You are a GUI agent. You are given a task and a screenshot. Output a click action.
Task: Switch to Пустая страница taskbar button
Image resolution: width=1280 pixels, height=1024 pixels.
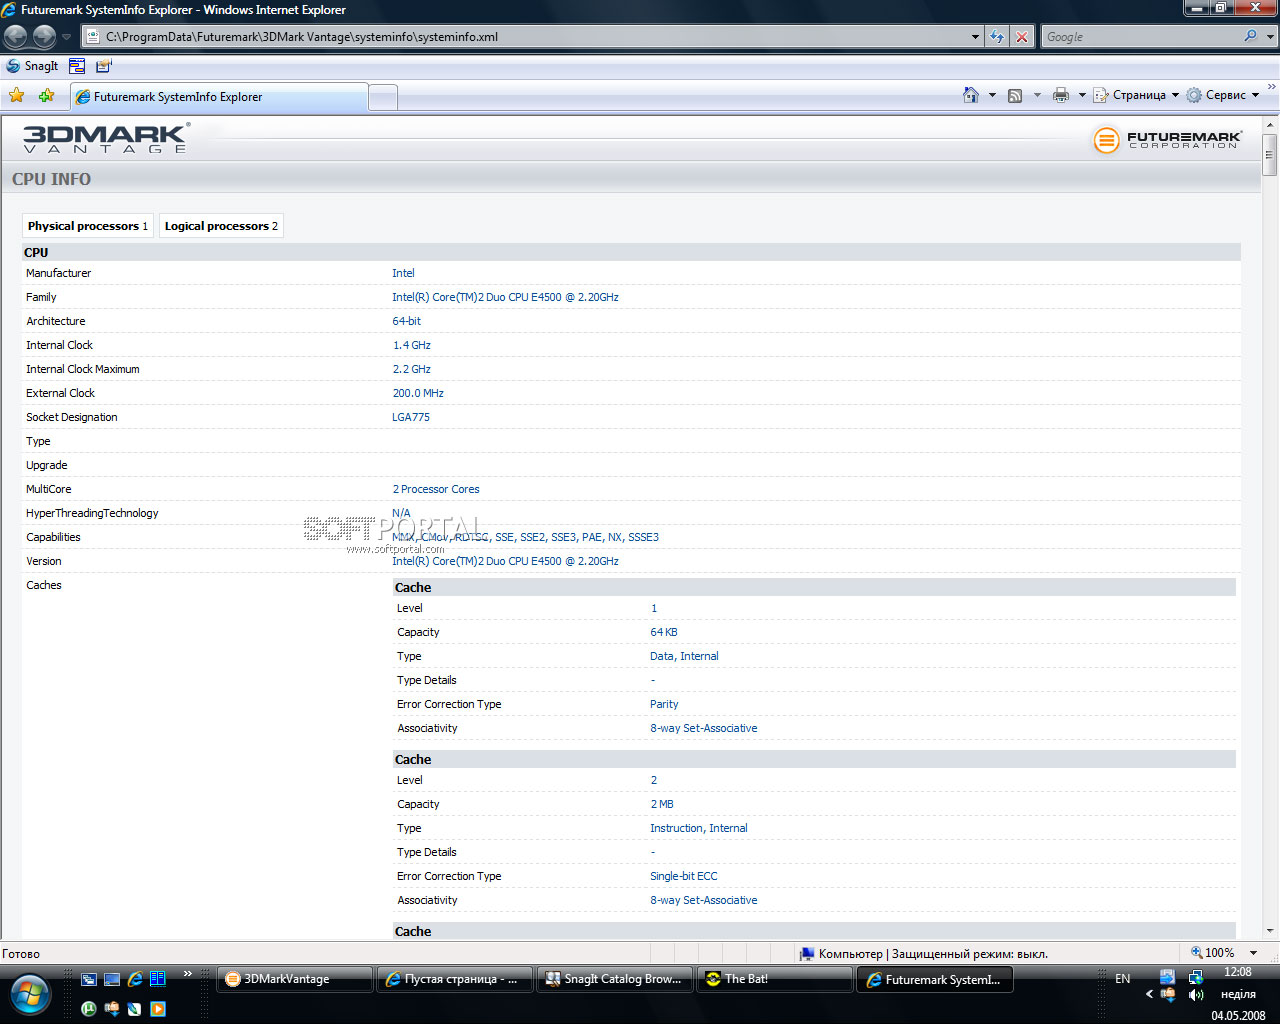point(455,979)
